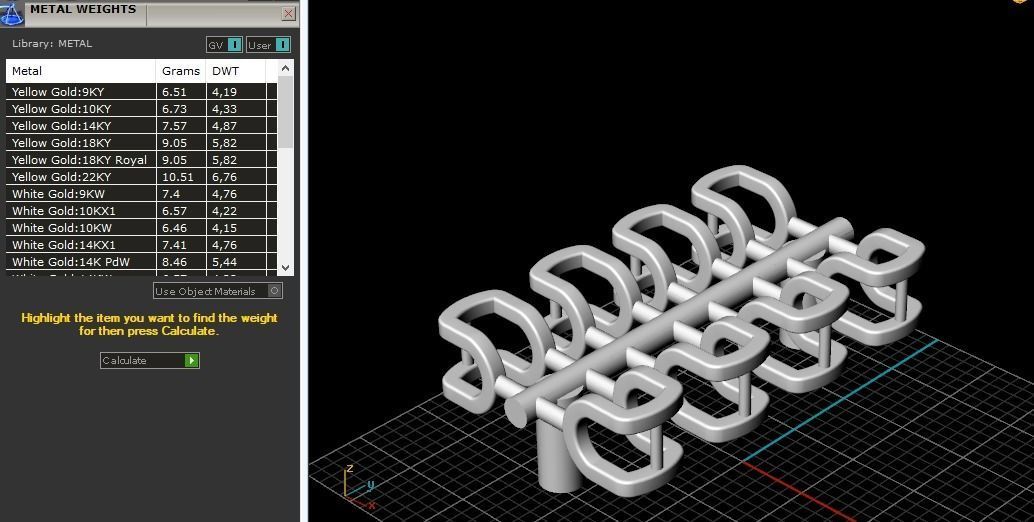The width and height of the screenshot is (1034, 522).
Task: Sort by the Metal column header
Action: point(80,71)
